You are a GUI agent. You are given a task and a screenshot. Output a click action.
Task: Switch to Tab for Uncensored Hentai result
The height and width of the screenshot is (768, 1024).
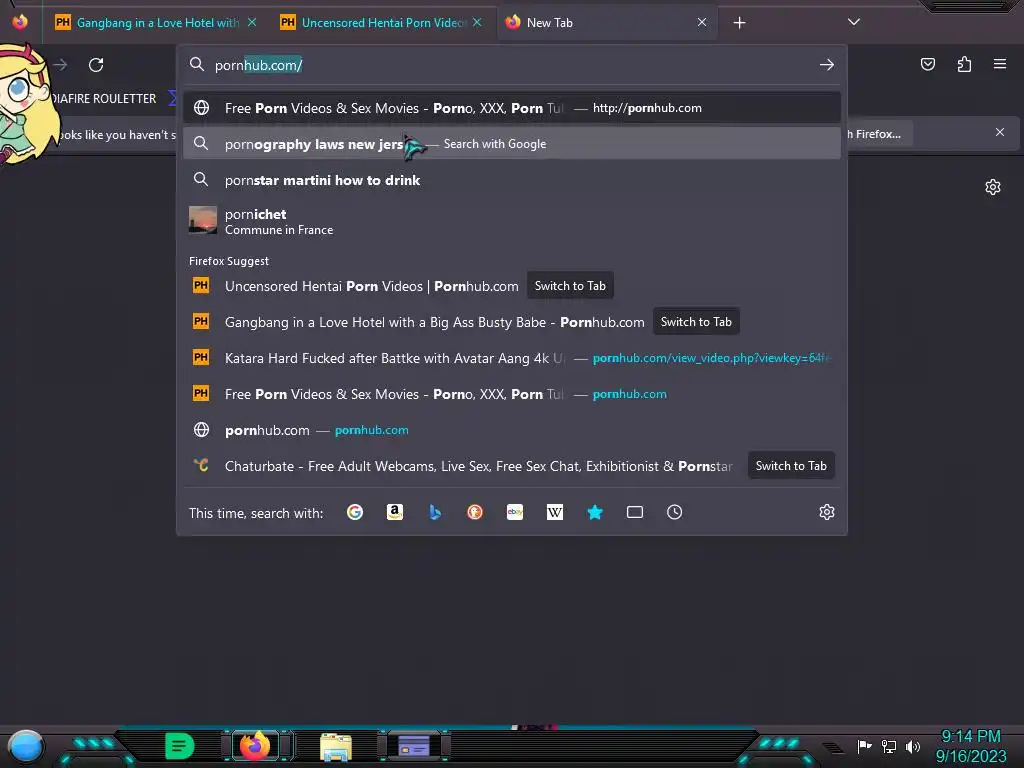570,285
